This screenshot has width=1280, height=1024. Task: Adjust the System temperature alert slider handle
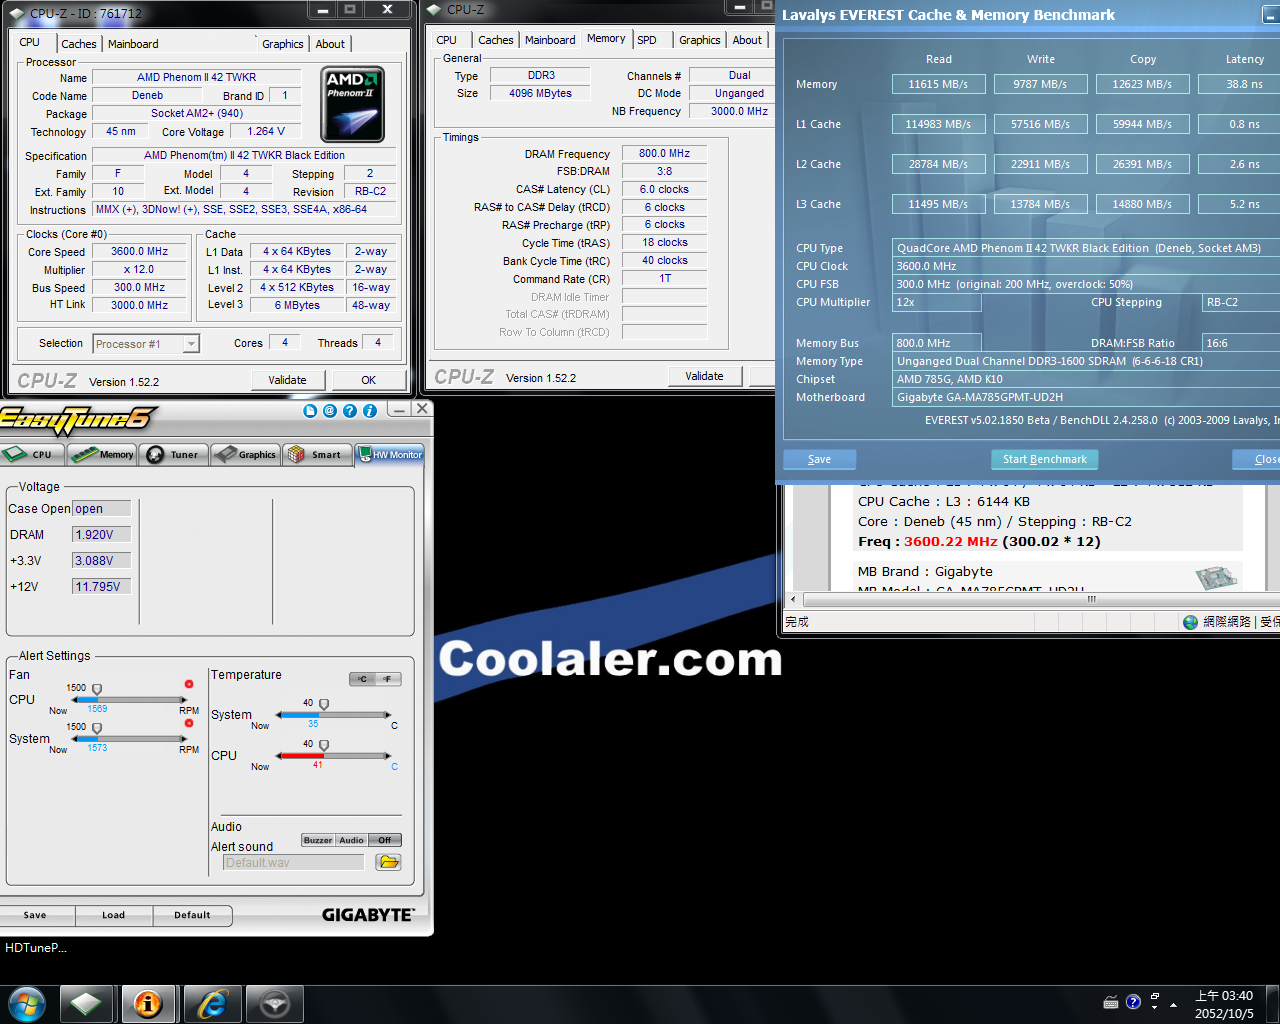click(x=324, y=705)
